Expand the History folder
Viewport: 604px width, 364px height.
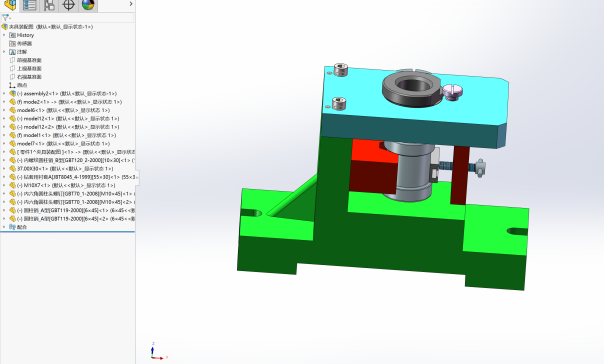(x=4, y=35)
